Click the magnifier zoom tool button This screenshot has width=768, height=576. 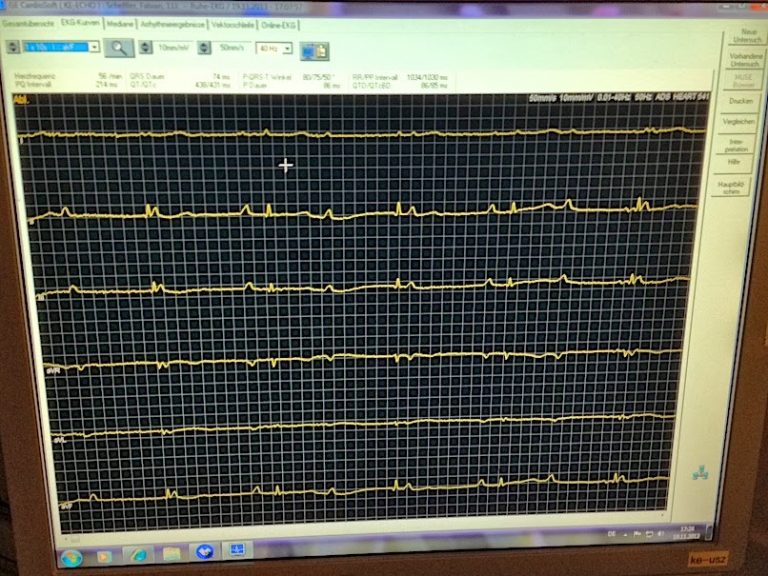coord(119,47)
